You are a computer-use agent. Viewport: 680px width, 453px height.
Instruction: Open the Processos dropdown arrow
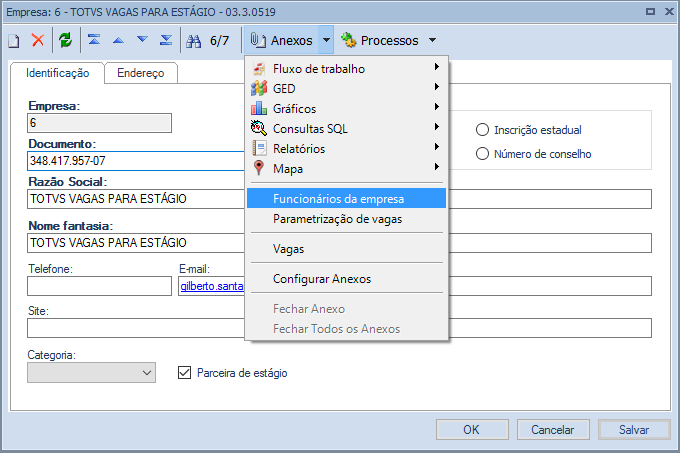point(432,40)
